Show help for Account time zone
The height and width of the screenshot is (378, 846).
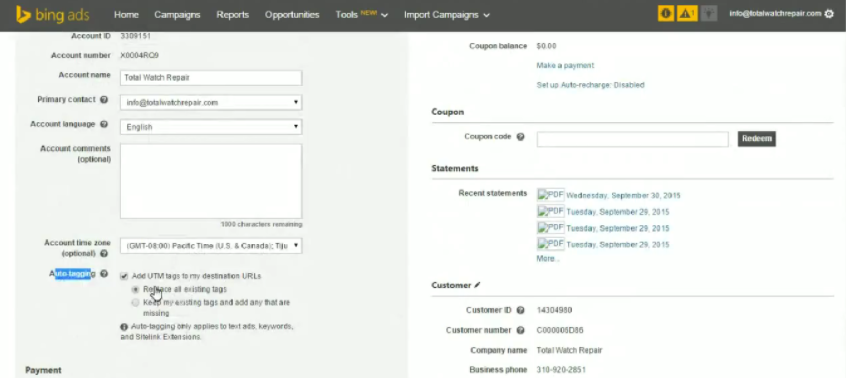click(x=104, y=253)
